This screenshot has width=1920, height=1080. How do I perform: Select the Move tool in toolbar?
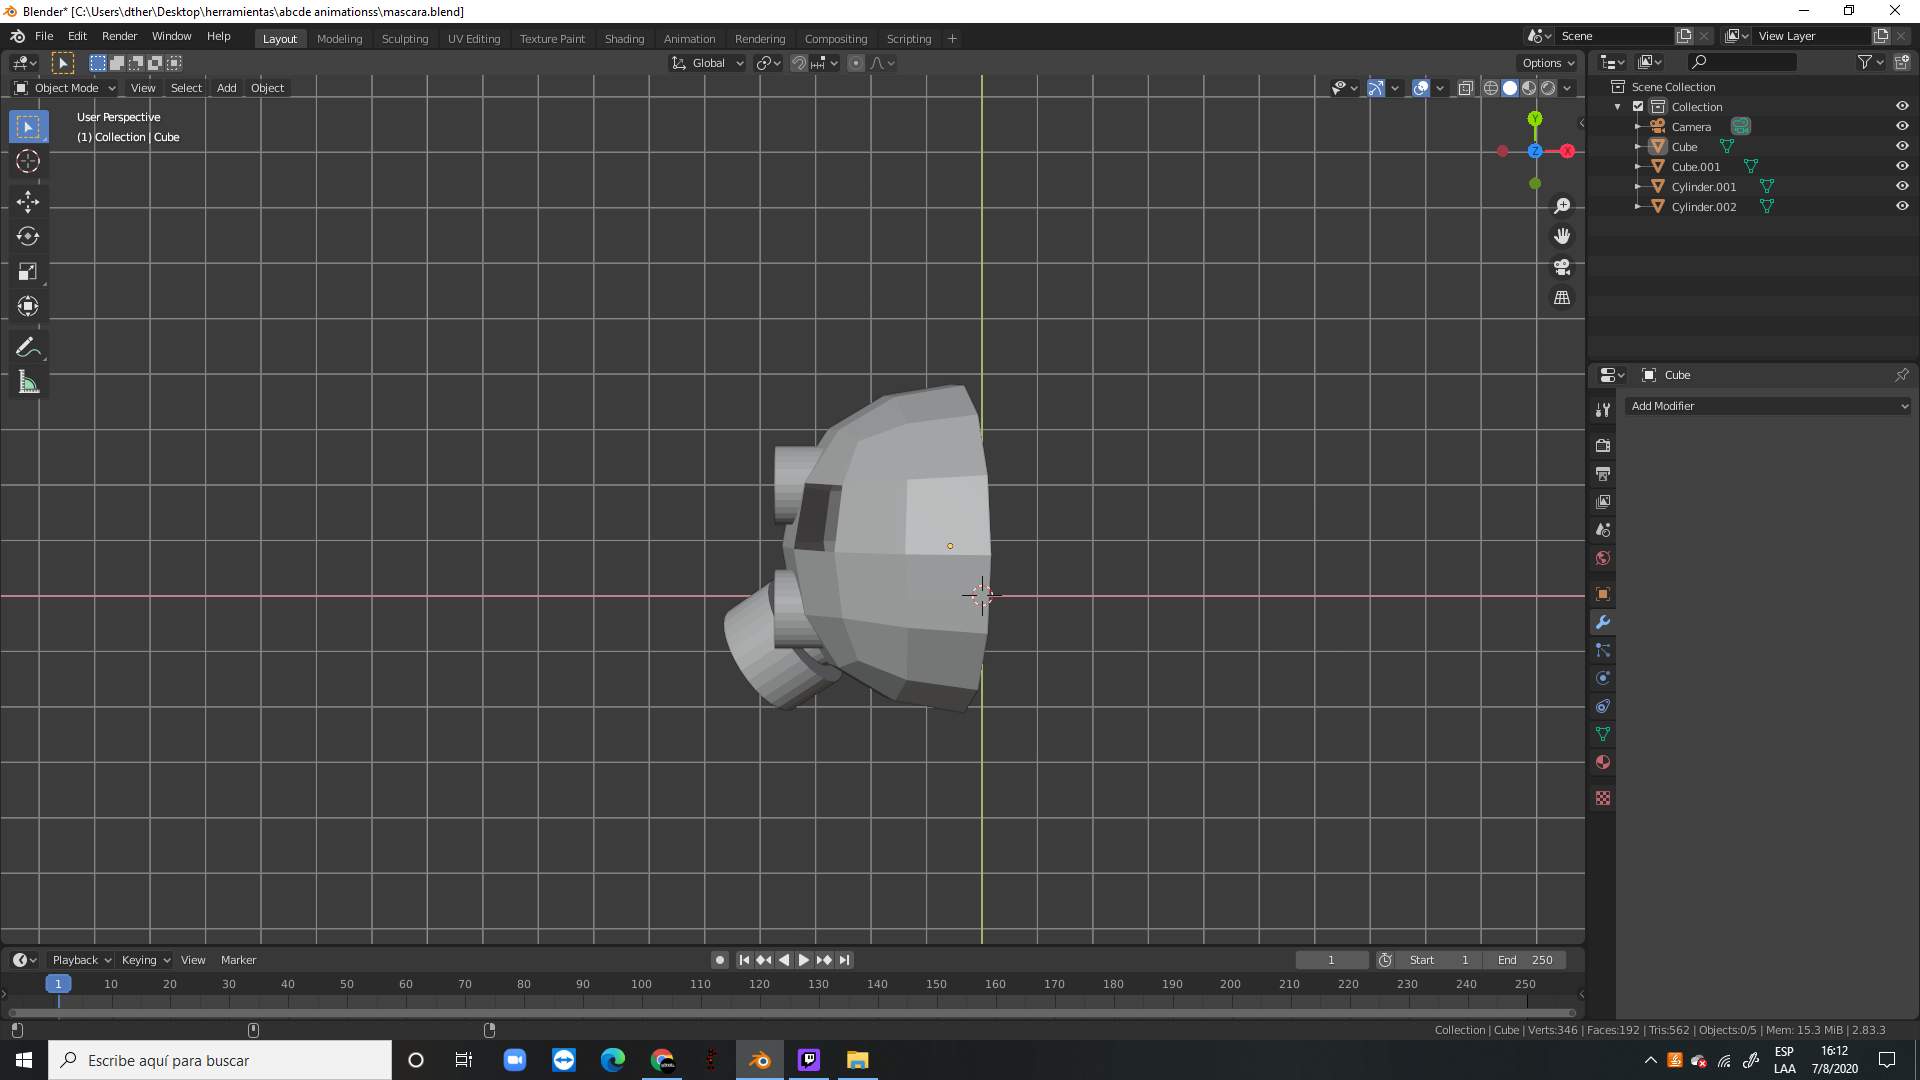point(28,202)
